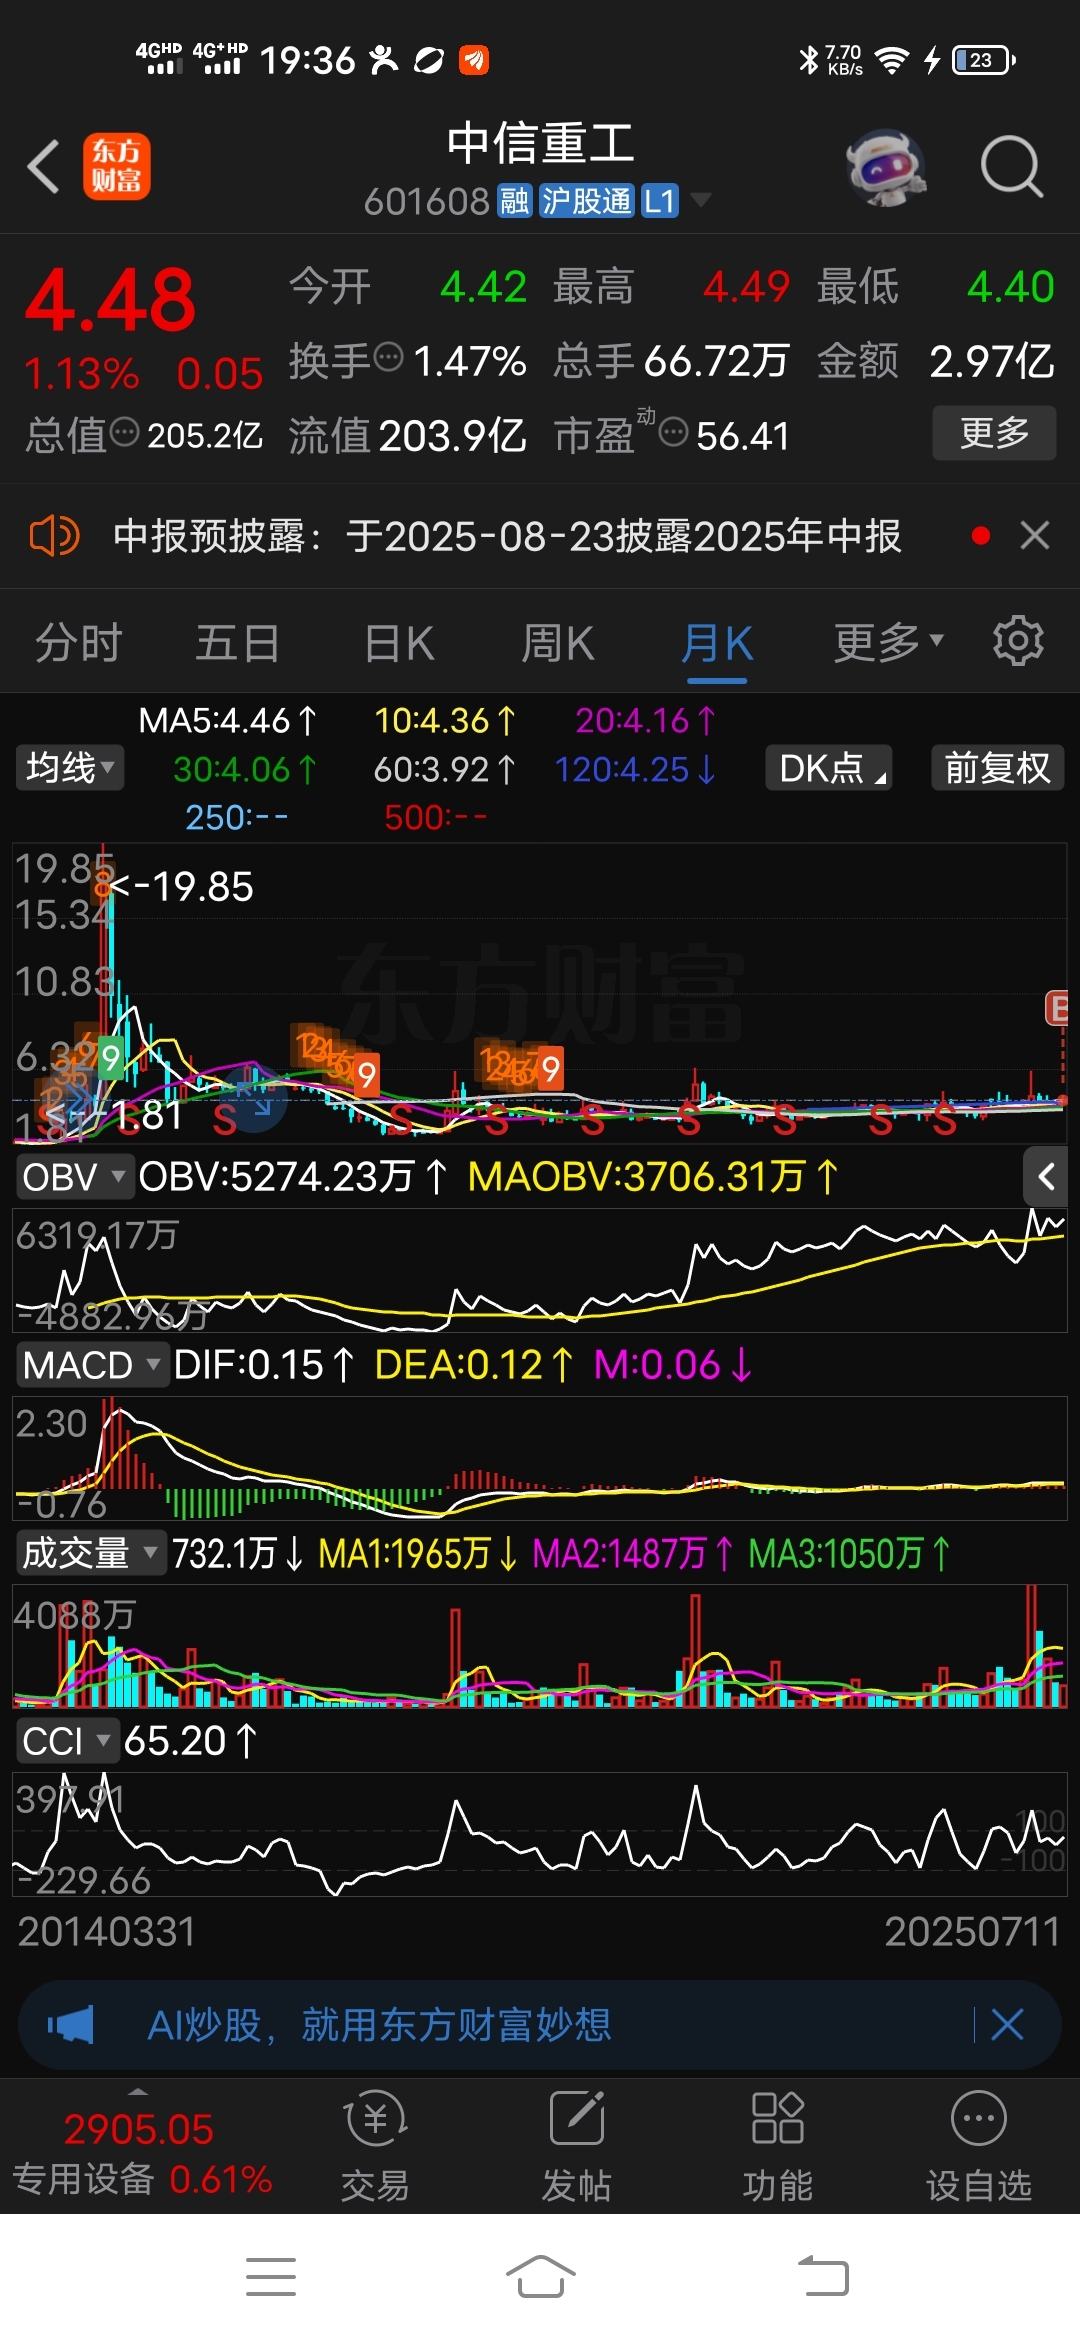Switch to 分时 tab

click(x=79, y=642)
